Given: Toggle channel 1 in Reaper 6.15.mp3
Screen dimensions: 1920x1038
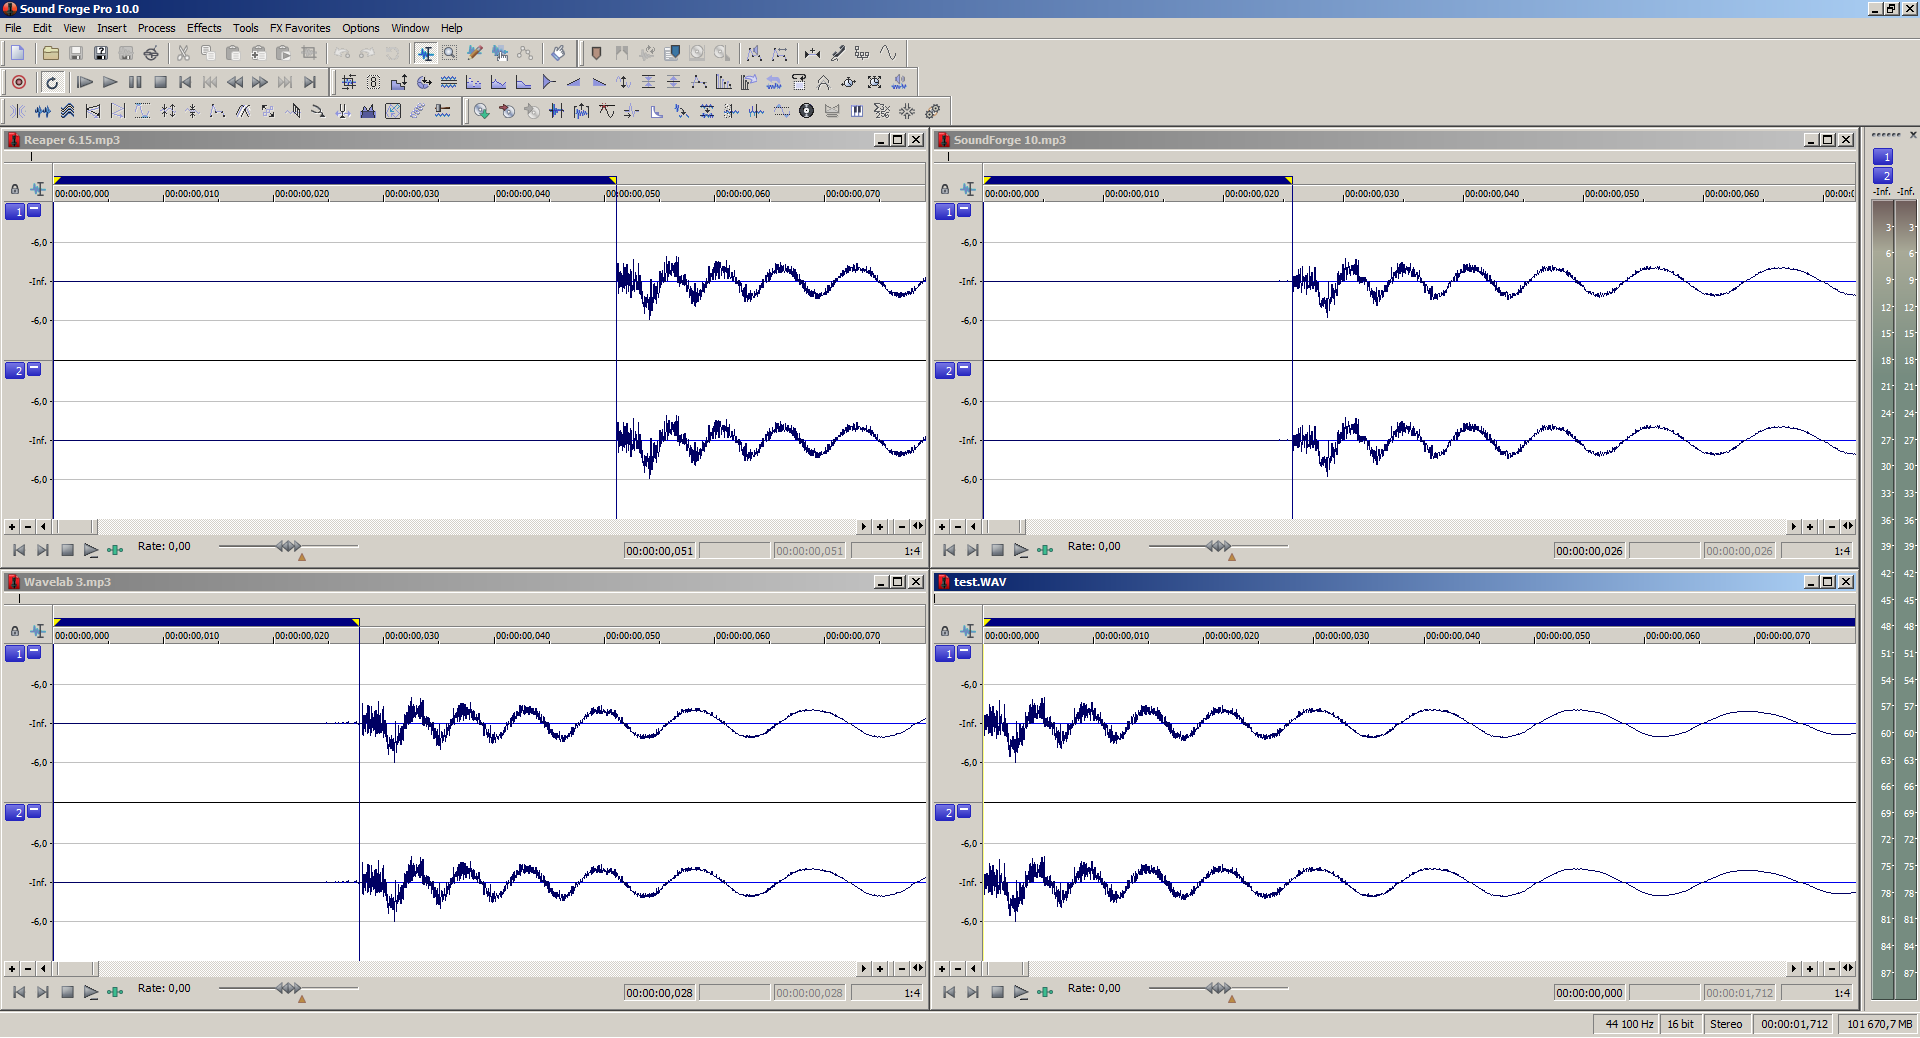Looking at the screenshot, I should [15, 212].
